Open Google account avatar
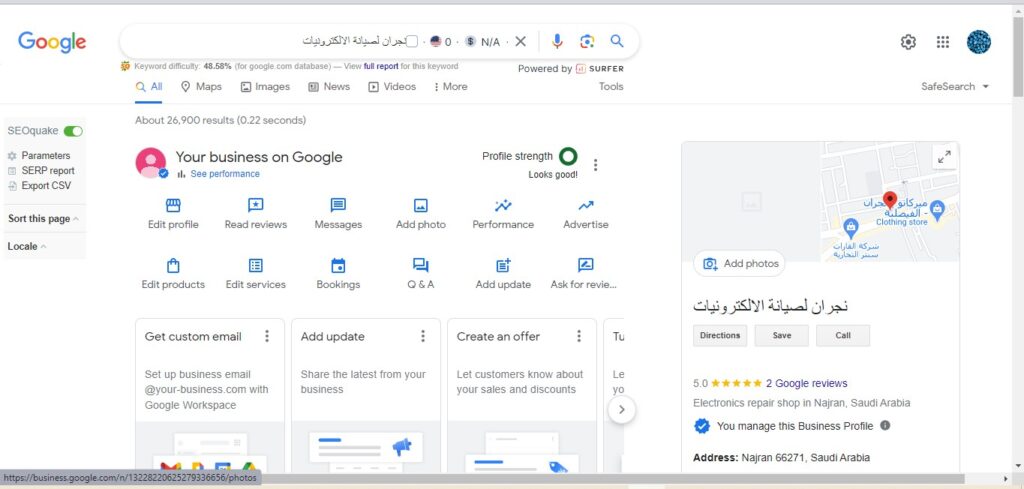Viewport: 1024px width, 489px height. [978, 42]
